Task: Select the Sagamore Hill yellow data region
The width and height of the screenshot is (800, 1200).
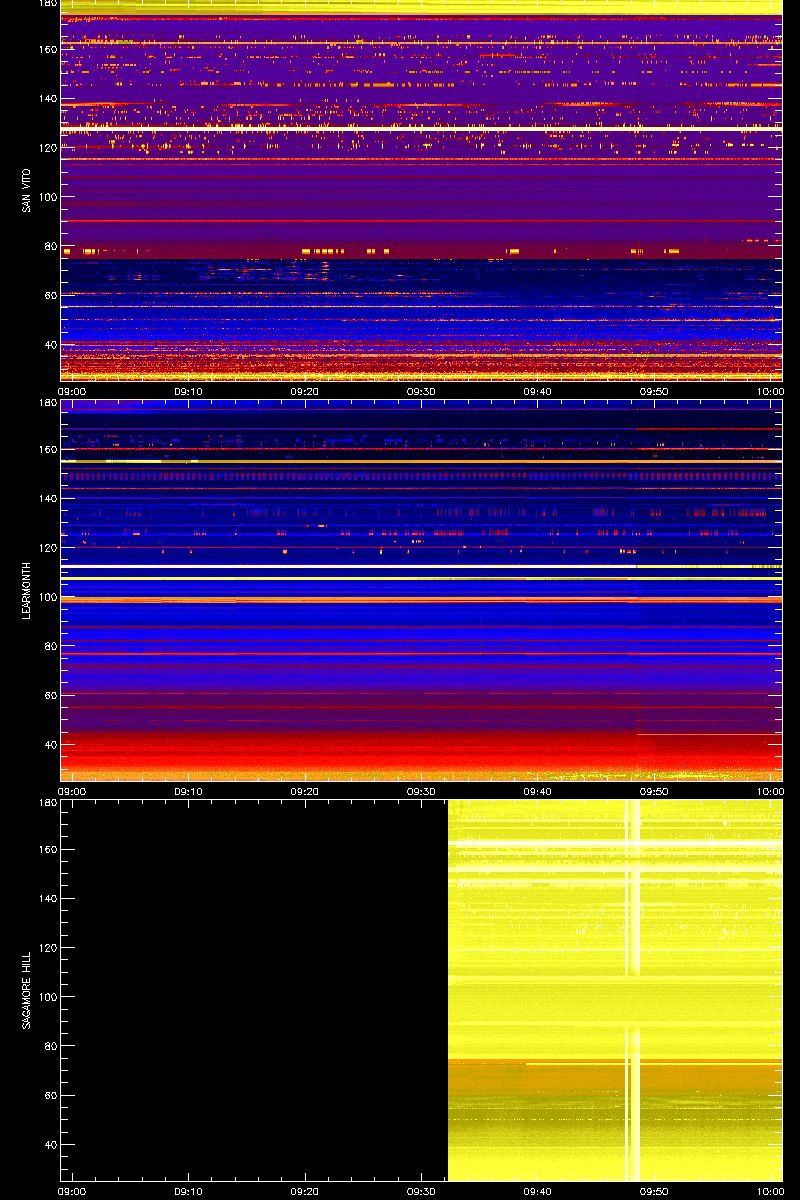Action: [615, 990]
